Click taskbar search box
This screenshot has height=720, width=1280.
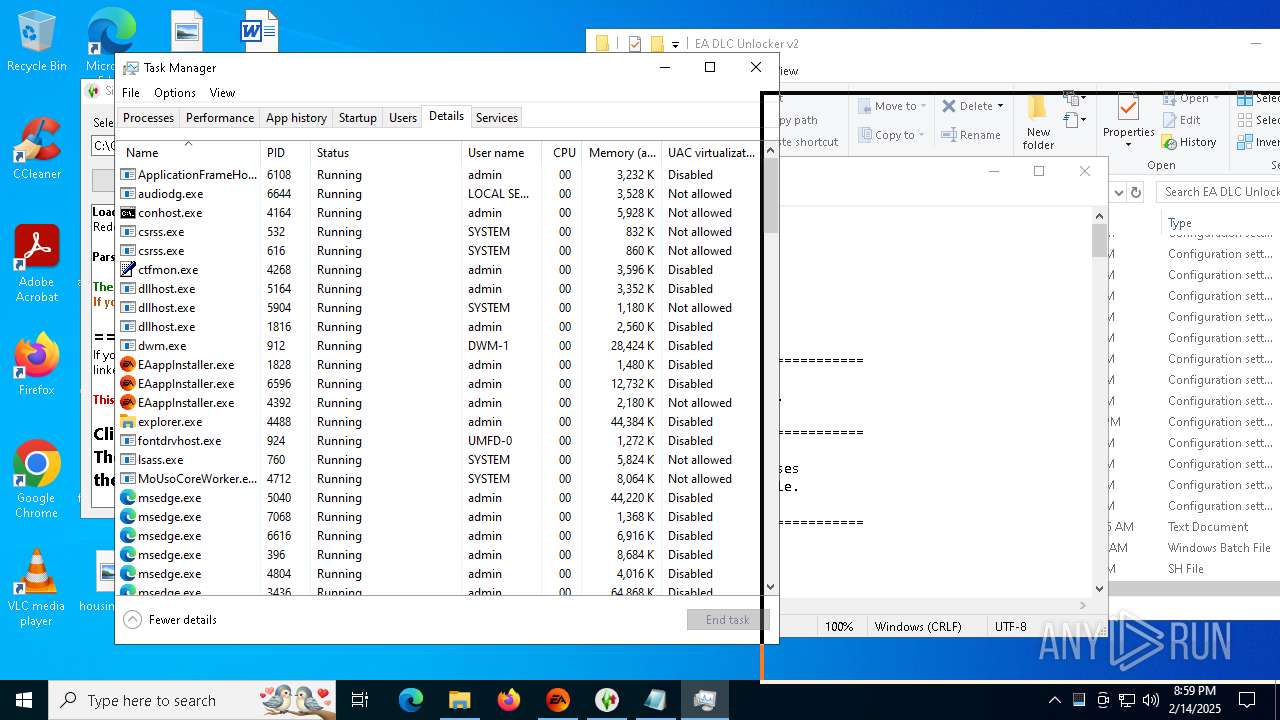pos(193,700)
